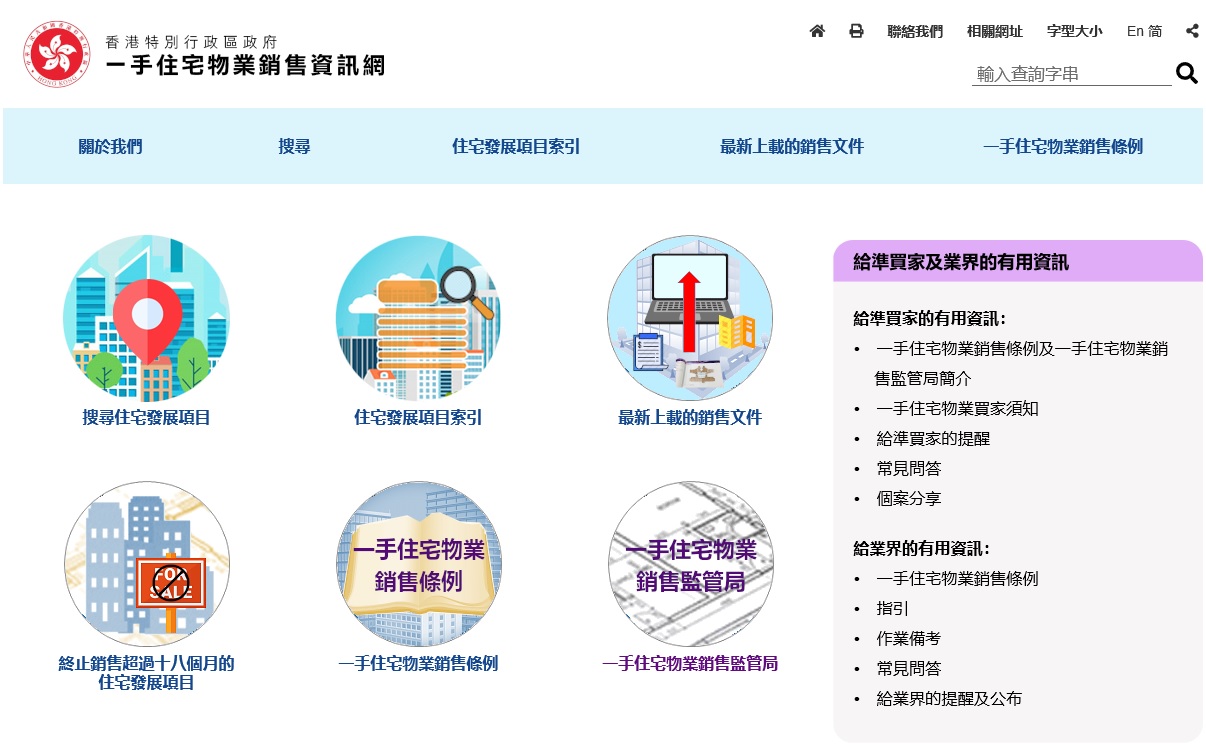Open 一手住宅物業銷售條例 navigation item
Screen dimensions: 1206x746
coord(1063,146)
